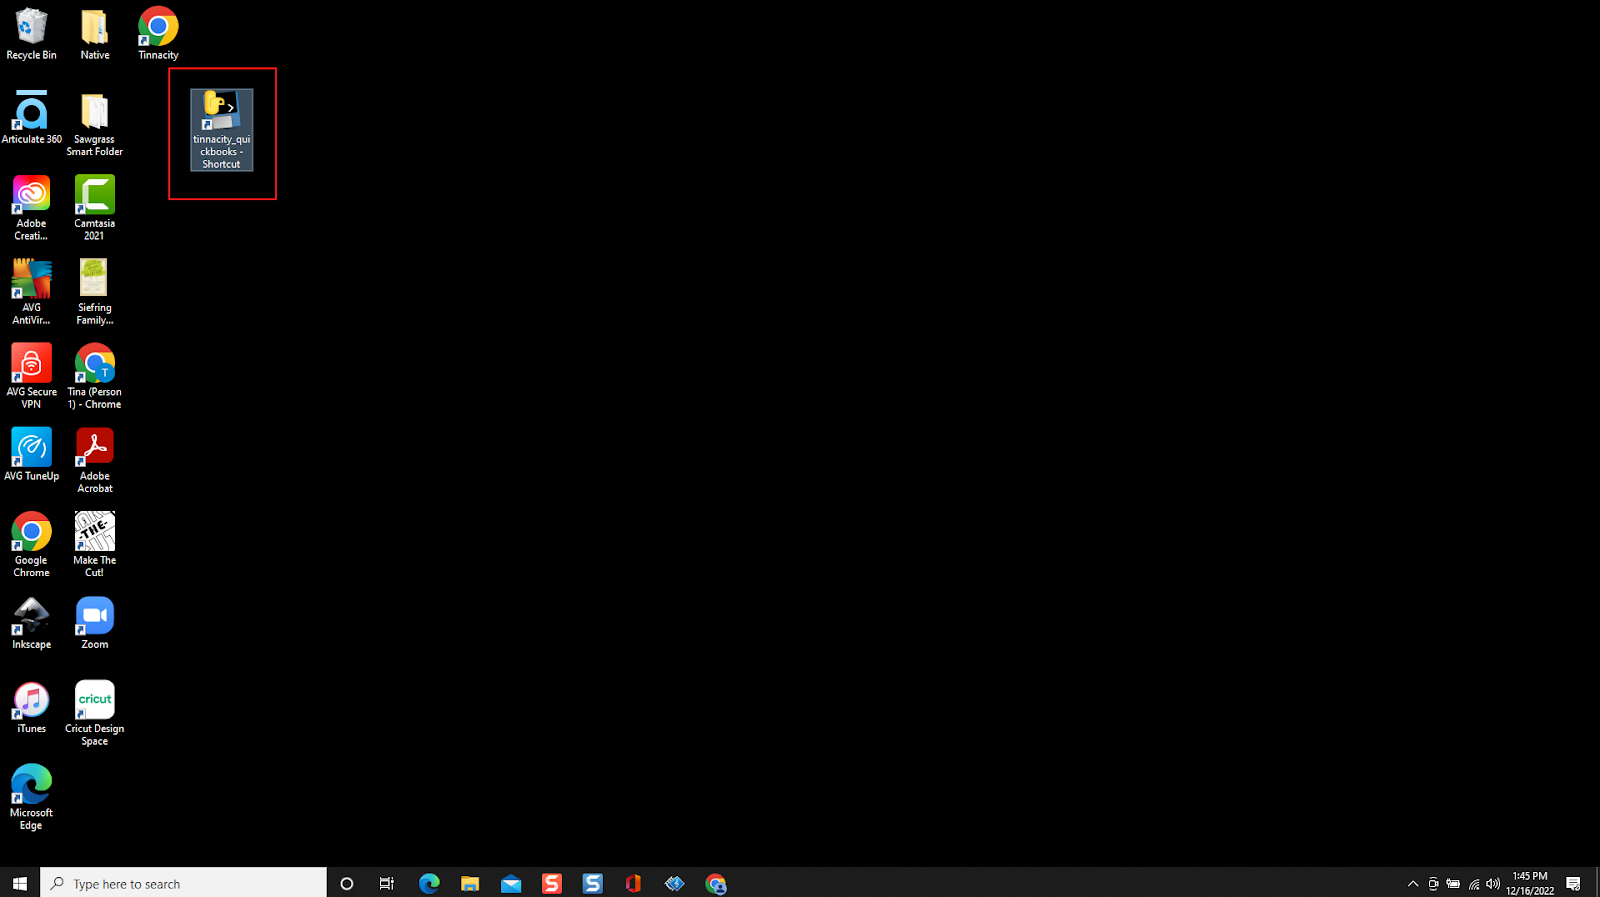Viewport: 1600px width, 897px height.
Task: Select the Tinnacity Chrome shortcut icon
Action: click(158, 34)
